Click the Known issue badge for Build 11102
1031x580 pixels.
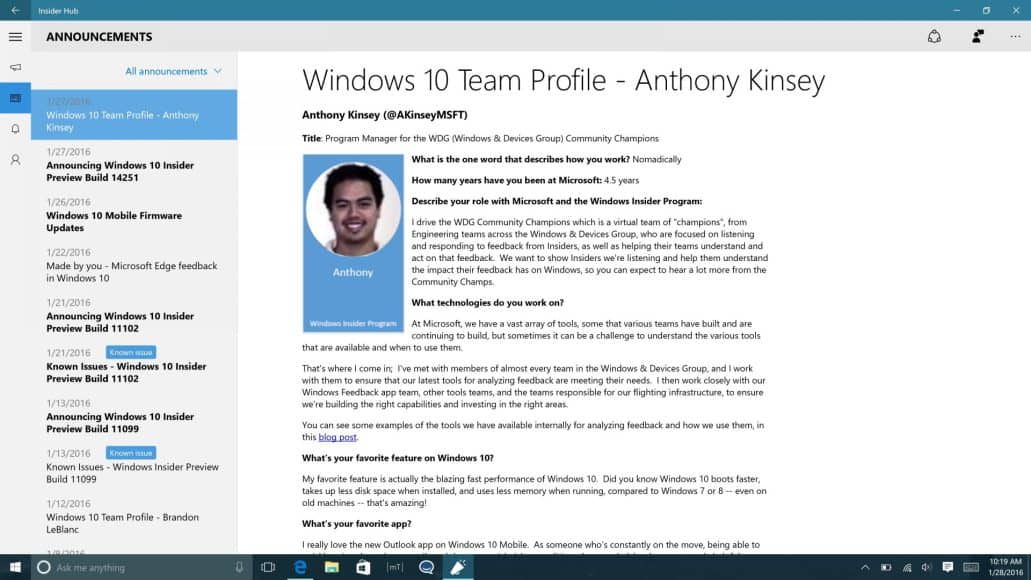131,352
